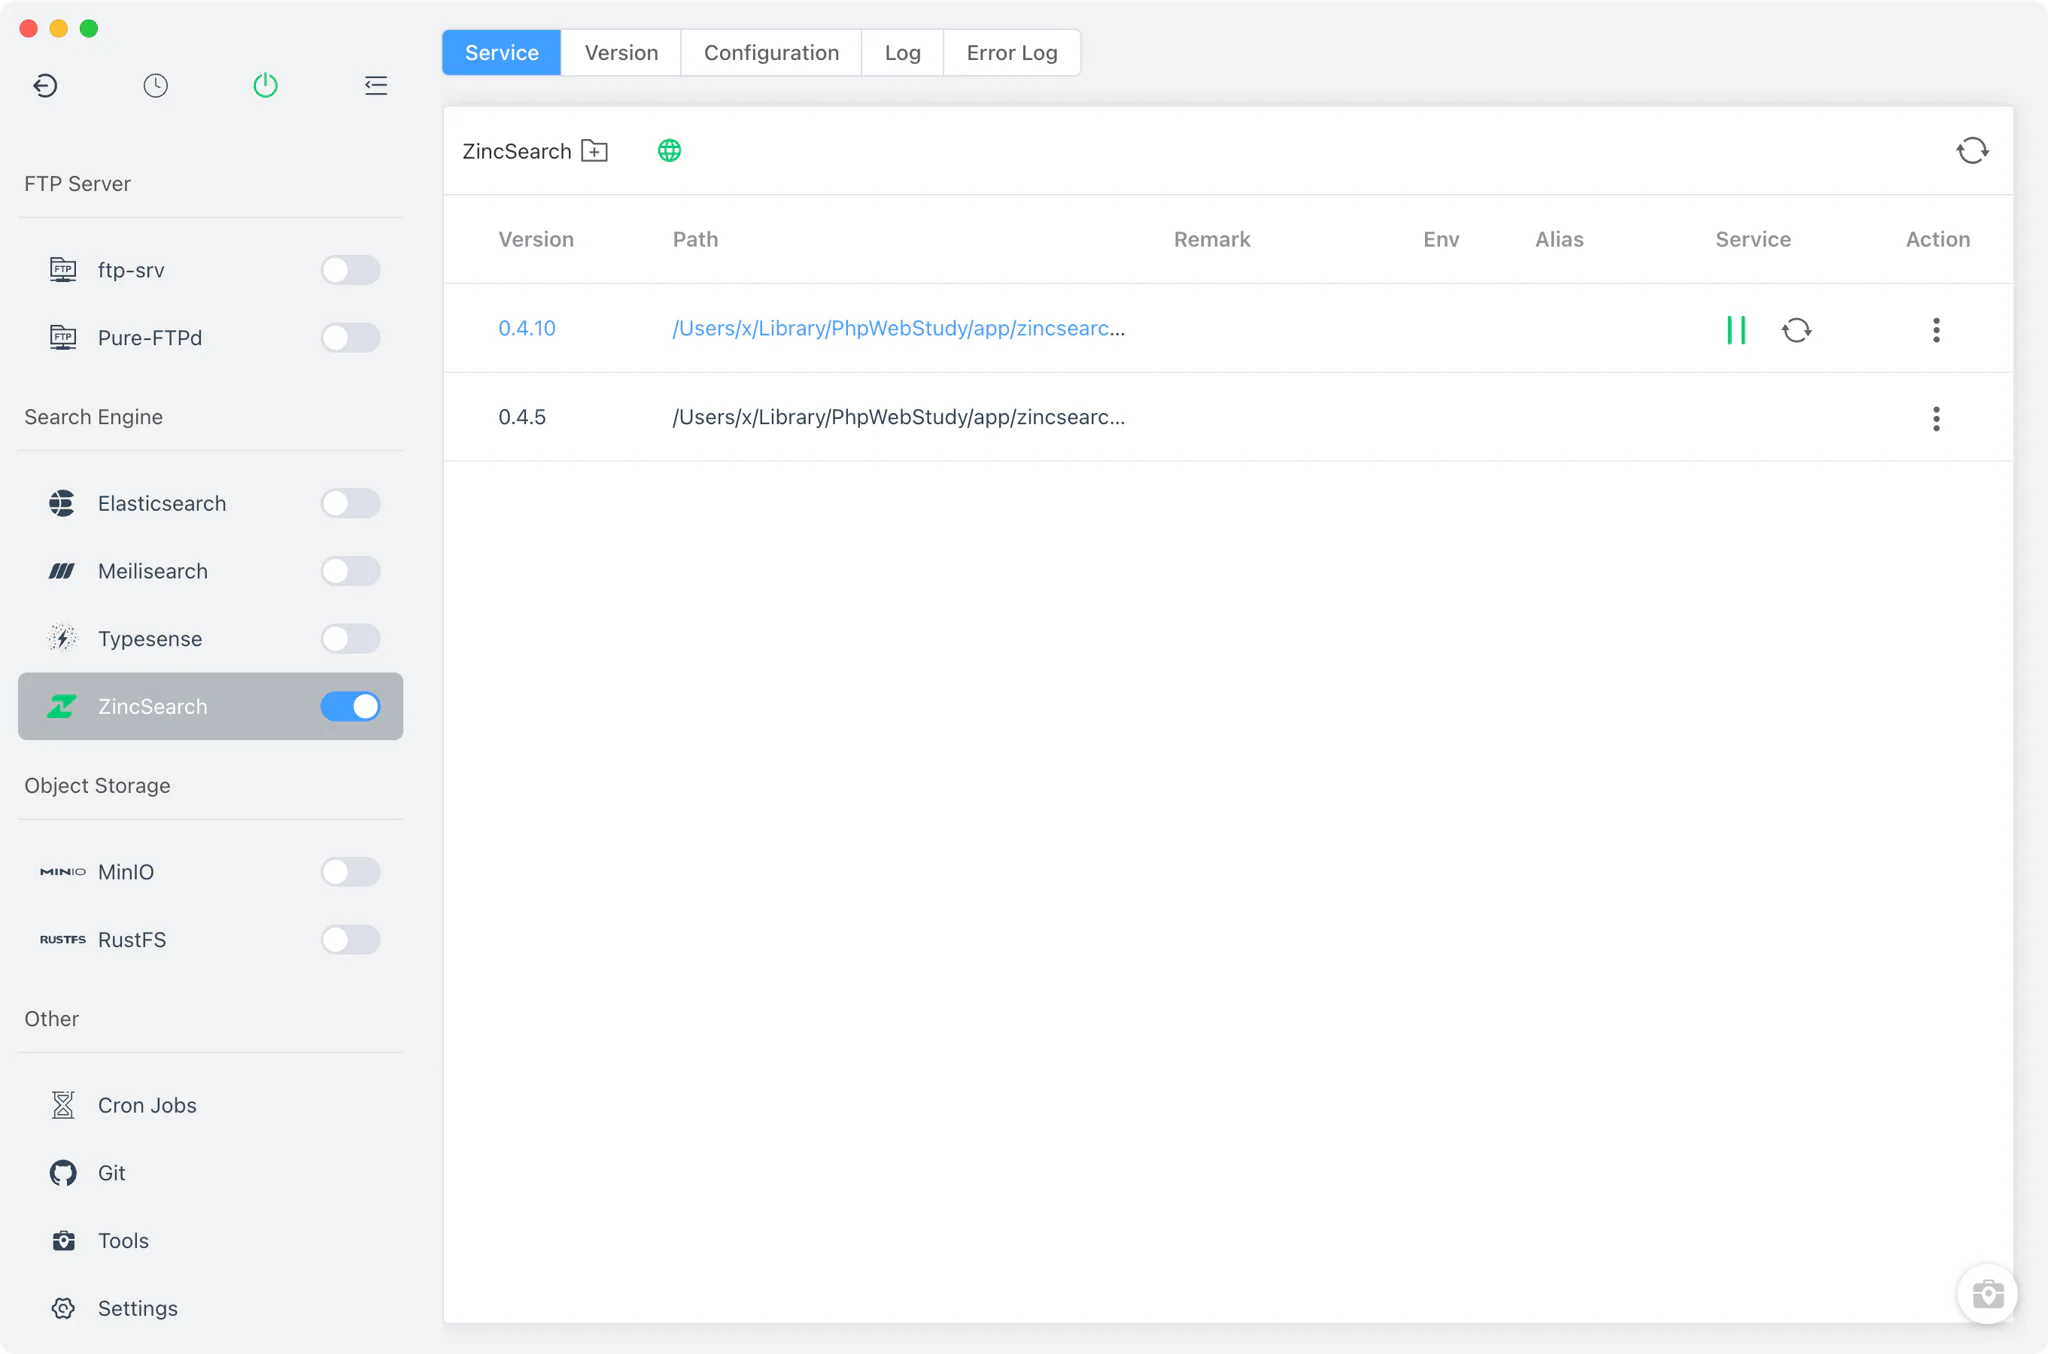Open Settings in sidebar
Screen dimensions: 2048x1354
(210, 1308)
